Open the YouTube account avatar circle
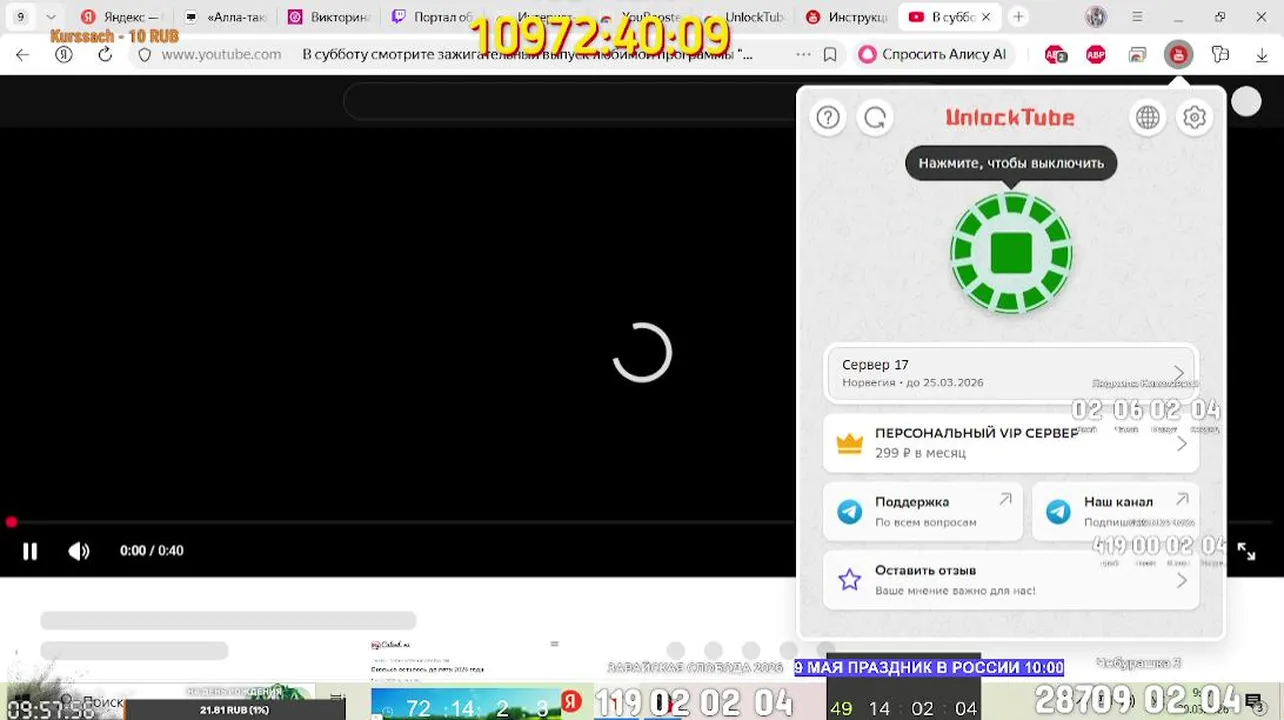The image size is (1284, 720). [1246, 101]
